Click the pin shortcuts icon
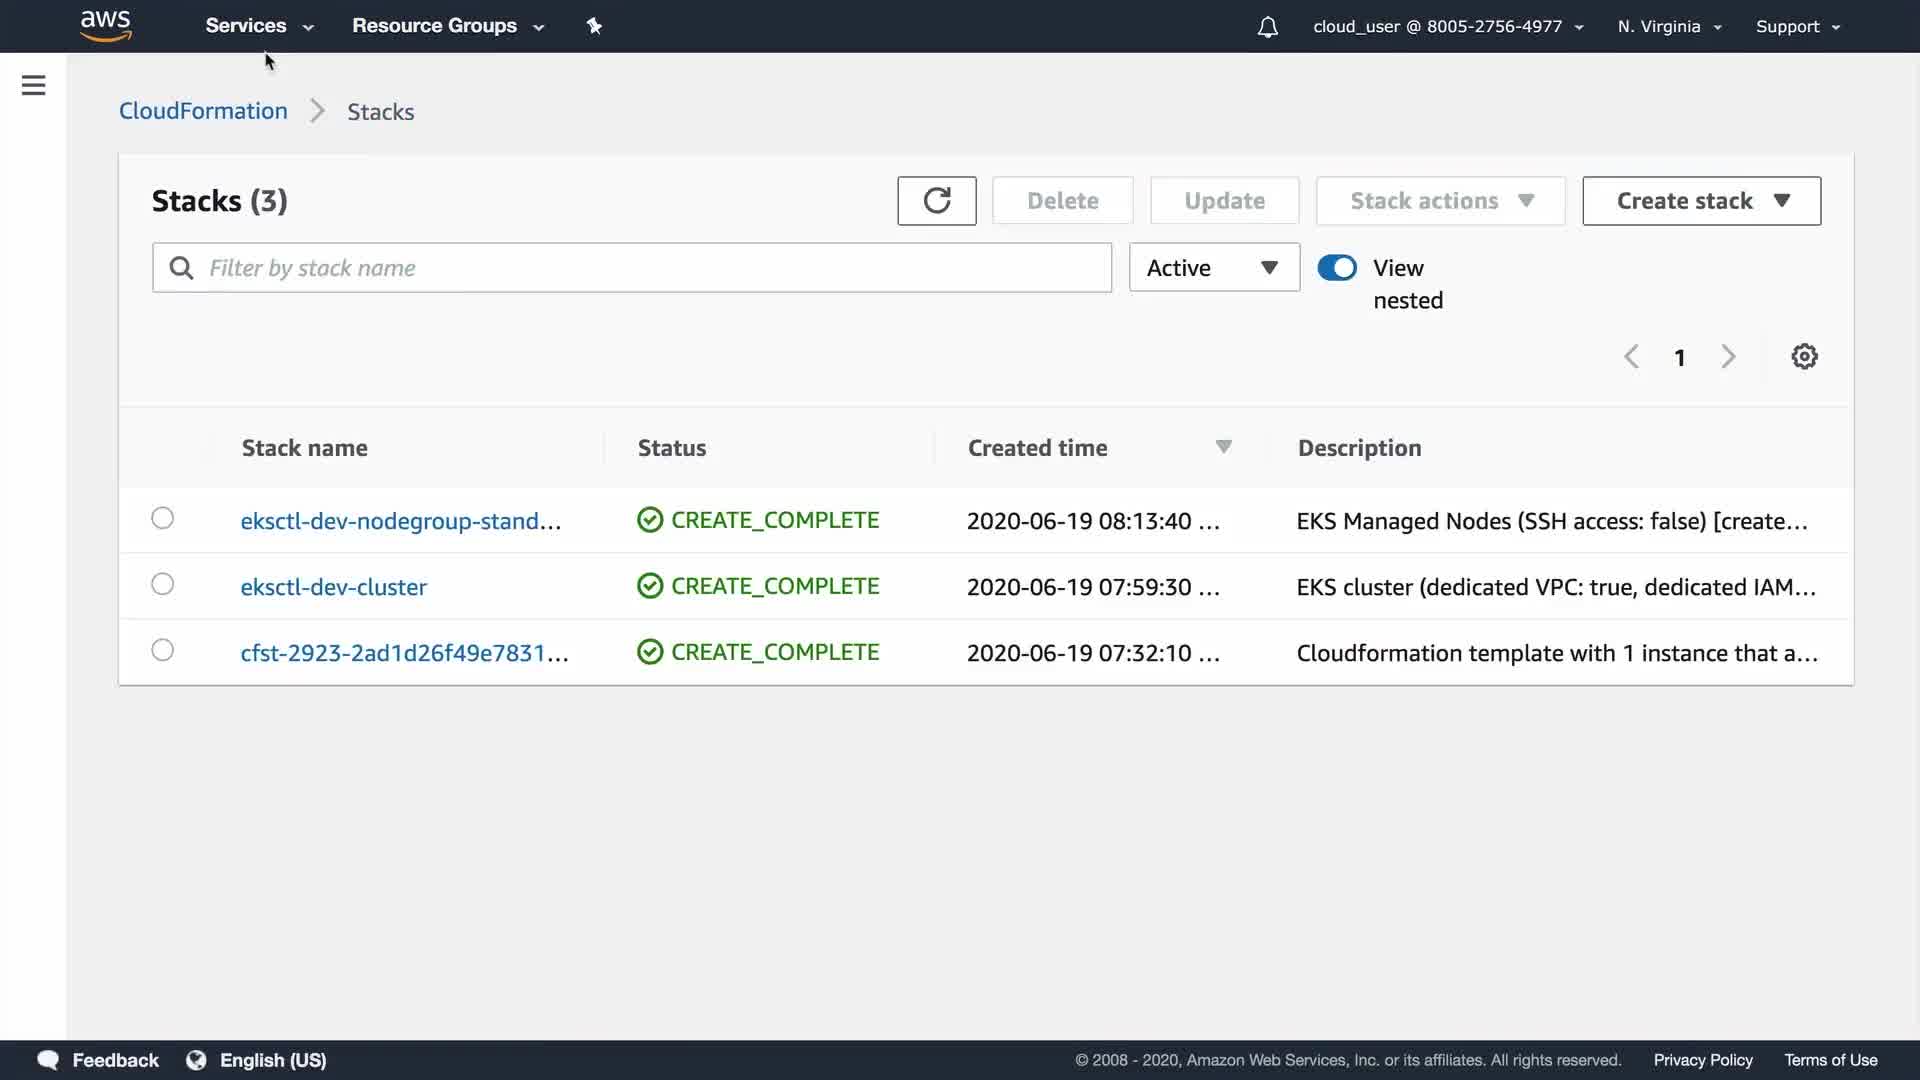 594,26
